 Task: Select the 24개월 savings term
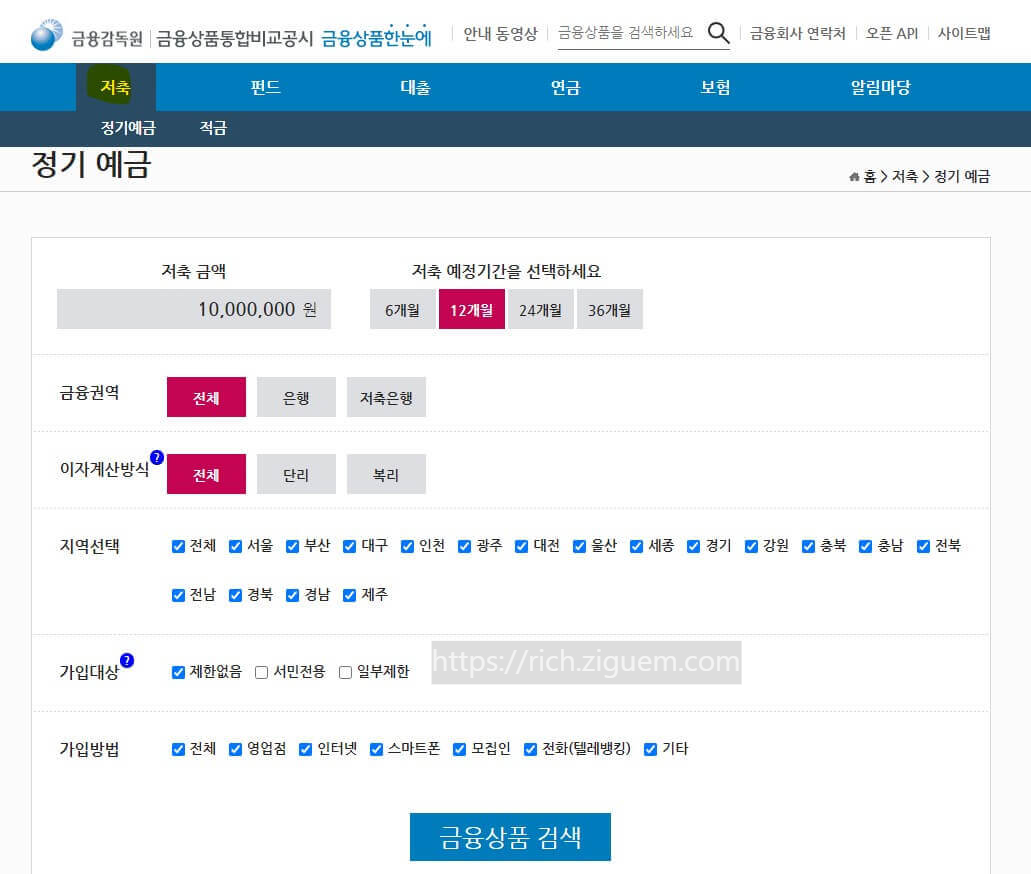pyautogui.click(x=540, y=309)
